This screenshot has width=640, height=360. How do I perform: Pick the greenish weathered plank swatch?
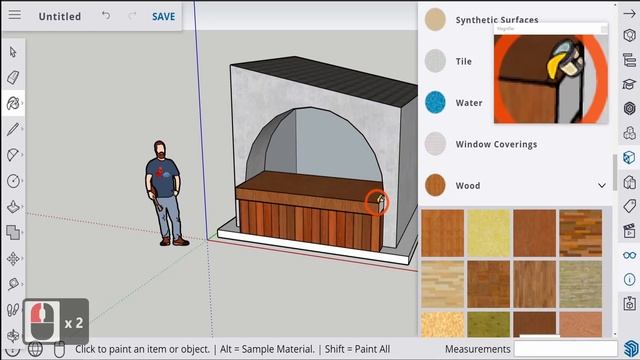tap(580, 284)
